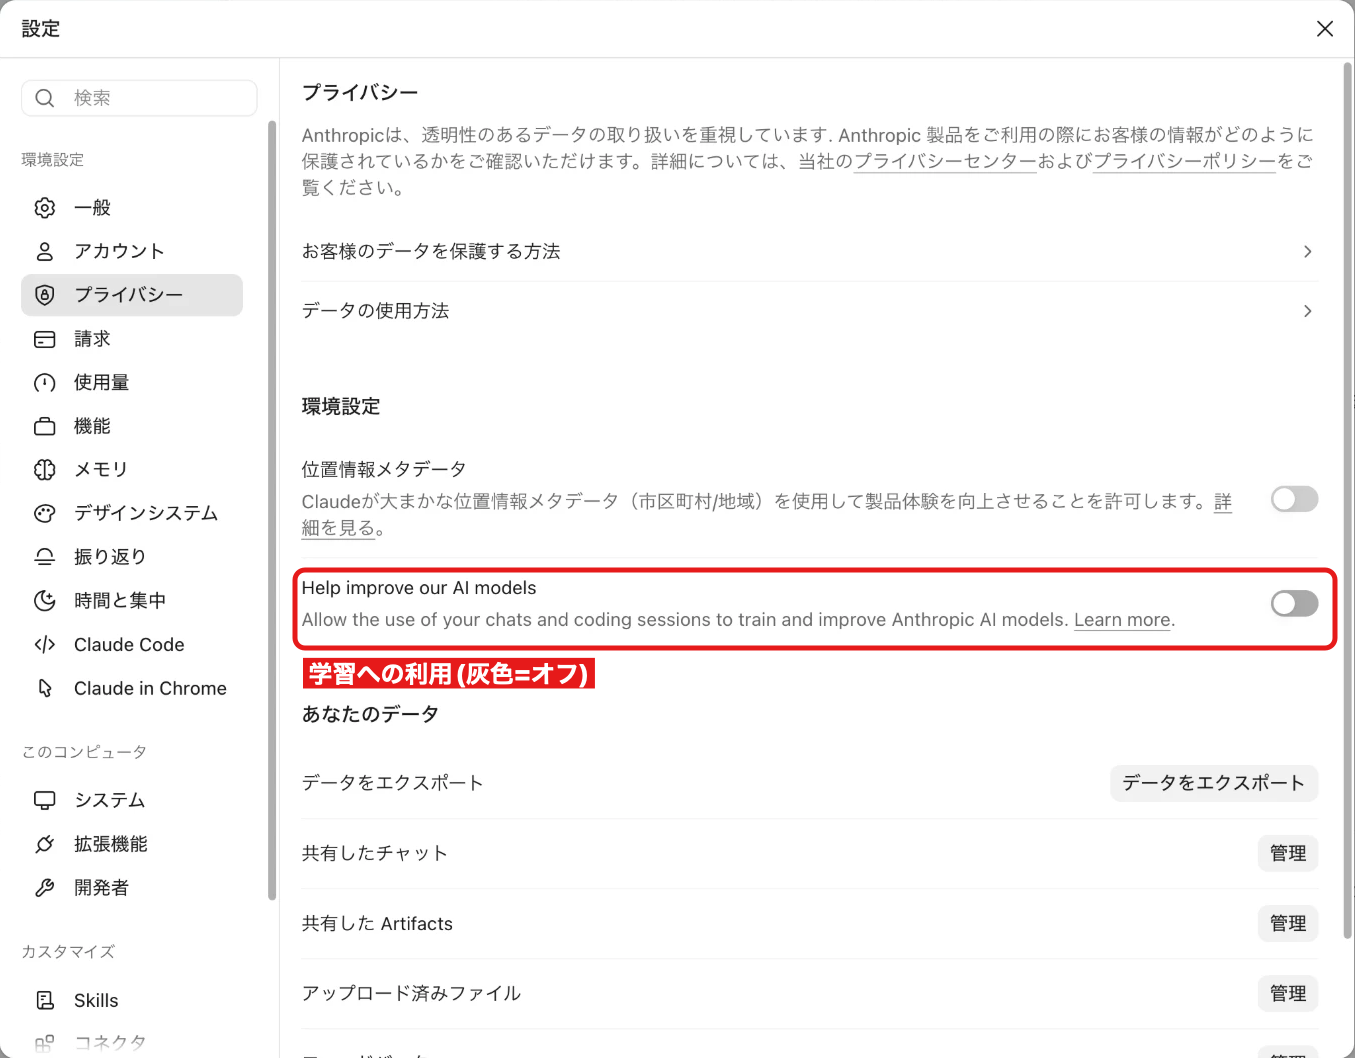Screen dimensions: 1355x1058
Task: Click 管理 button for 共有した Artifacts
Action: pos(1288,923)
